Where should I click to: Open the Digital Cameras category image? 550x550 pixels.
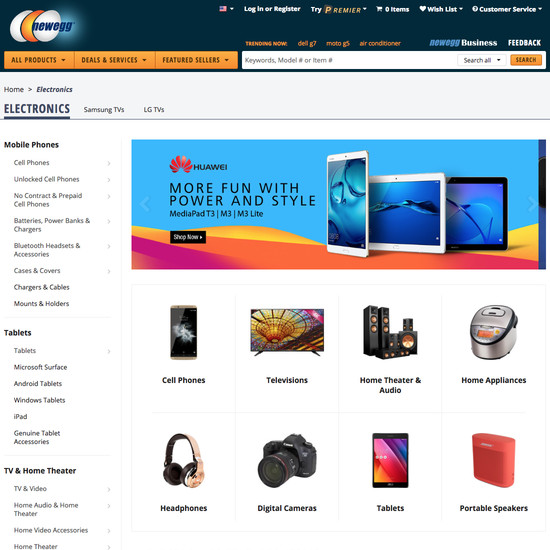(x=287, y=461)
